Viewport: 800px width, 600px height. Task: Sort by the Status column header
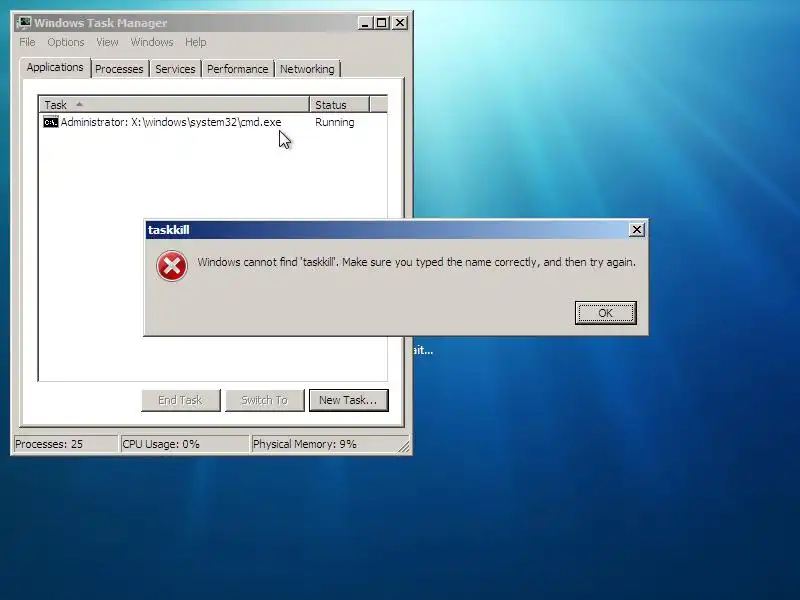pyautogui.click(x=339, y=105)
